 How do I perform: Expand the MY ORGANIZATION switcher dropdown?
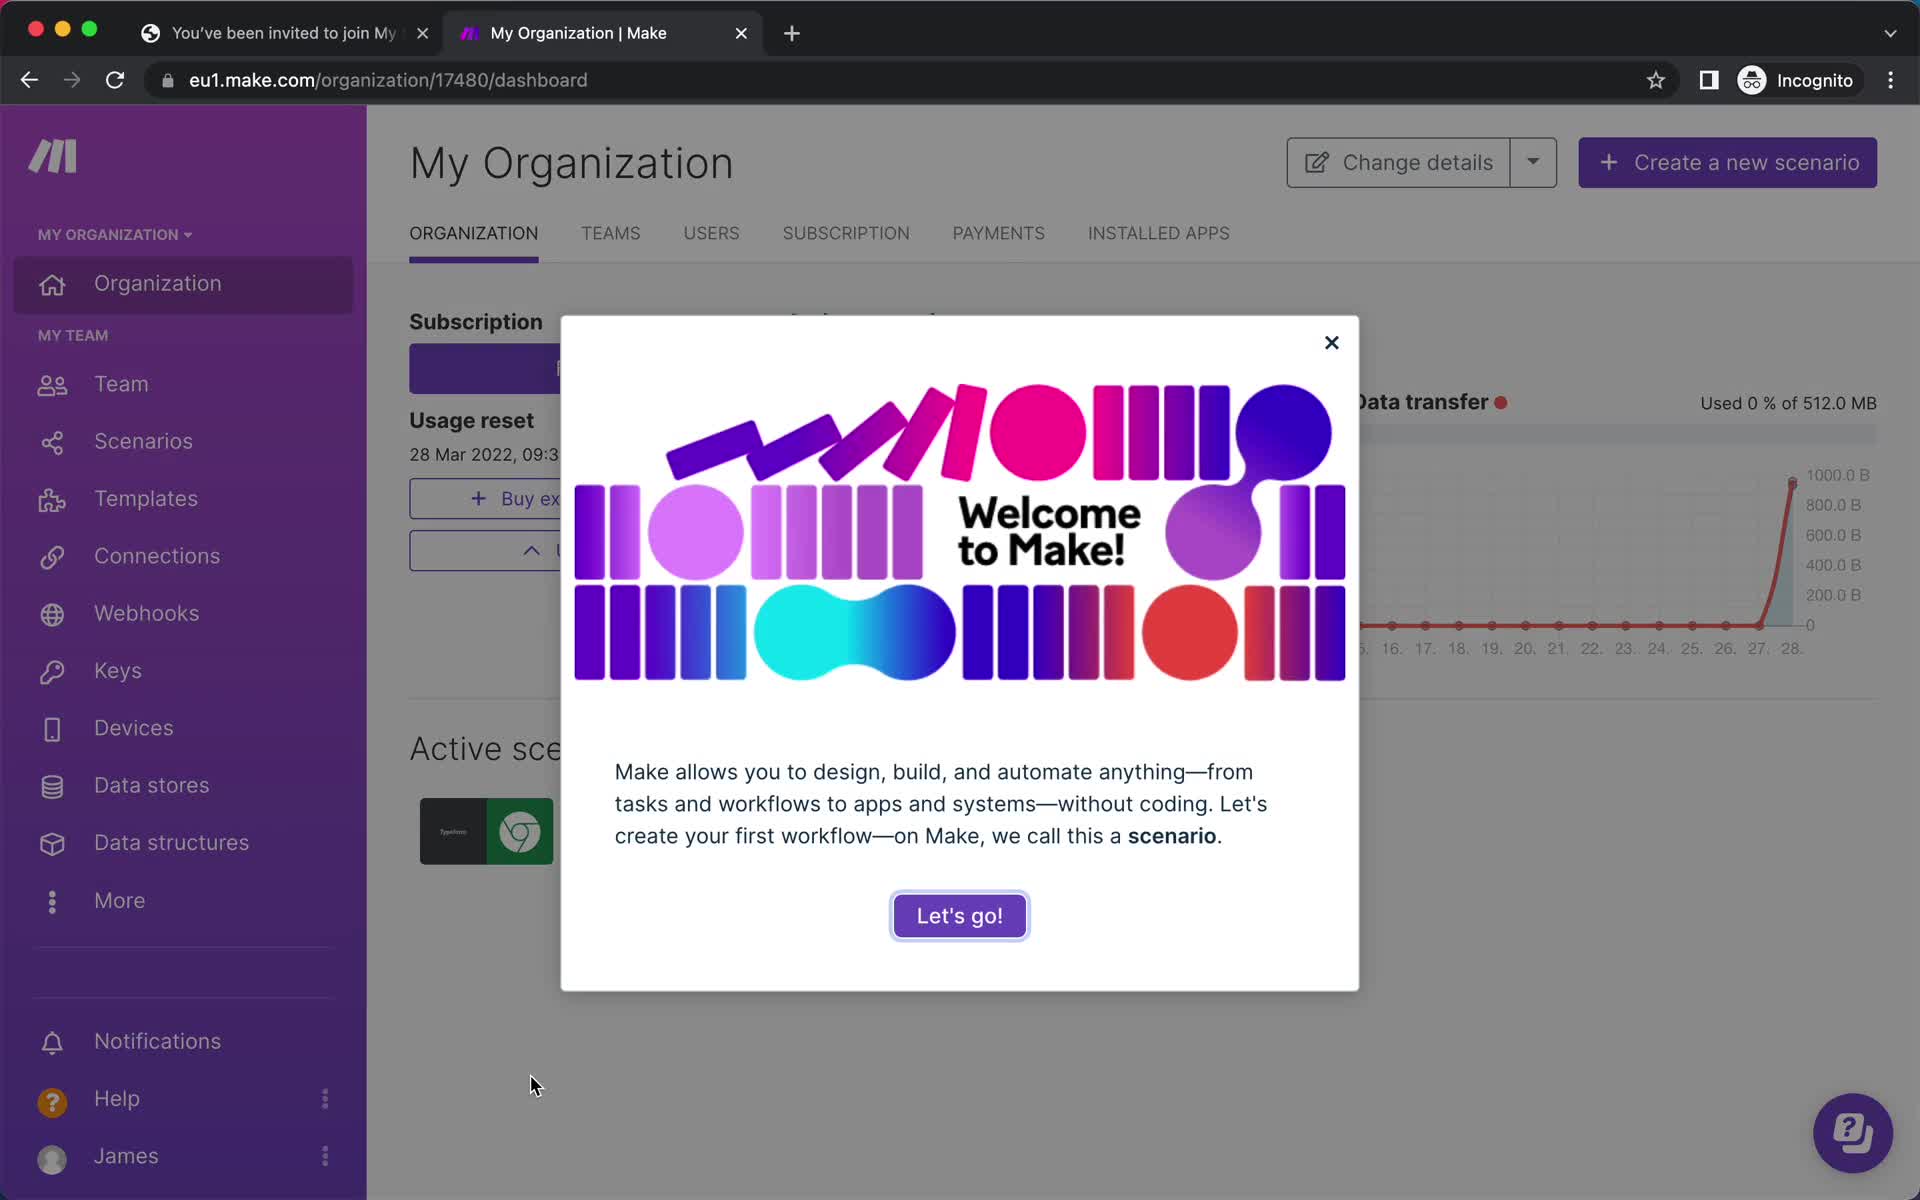[x=115, y=235]
